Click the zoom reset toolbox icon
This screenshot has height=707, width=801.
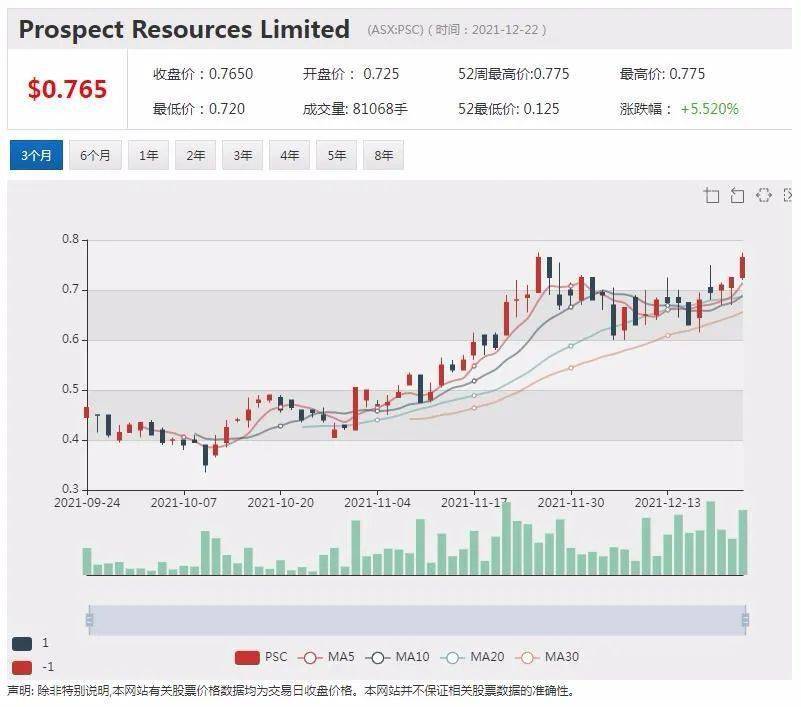pos(737,195)
